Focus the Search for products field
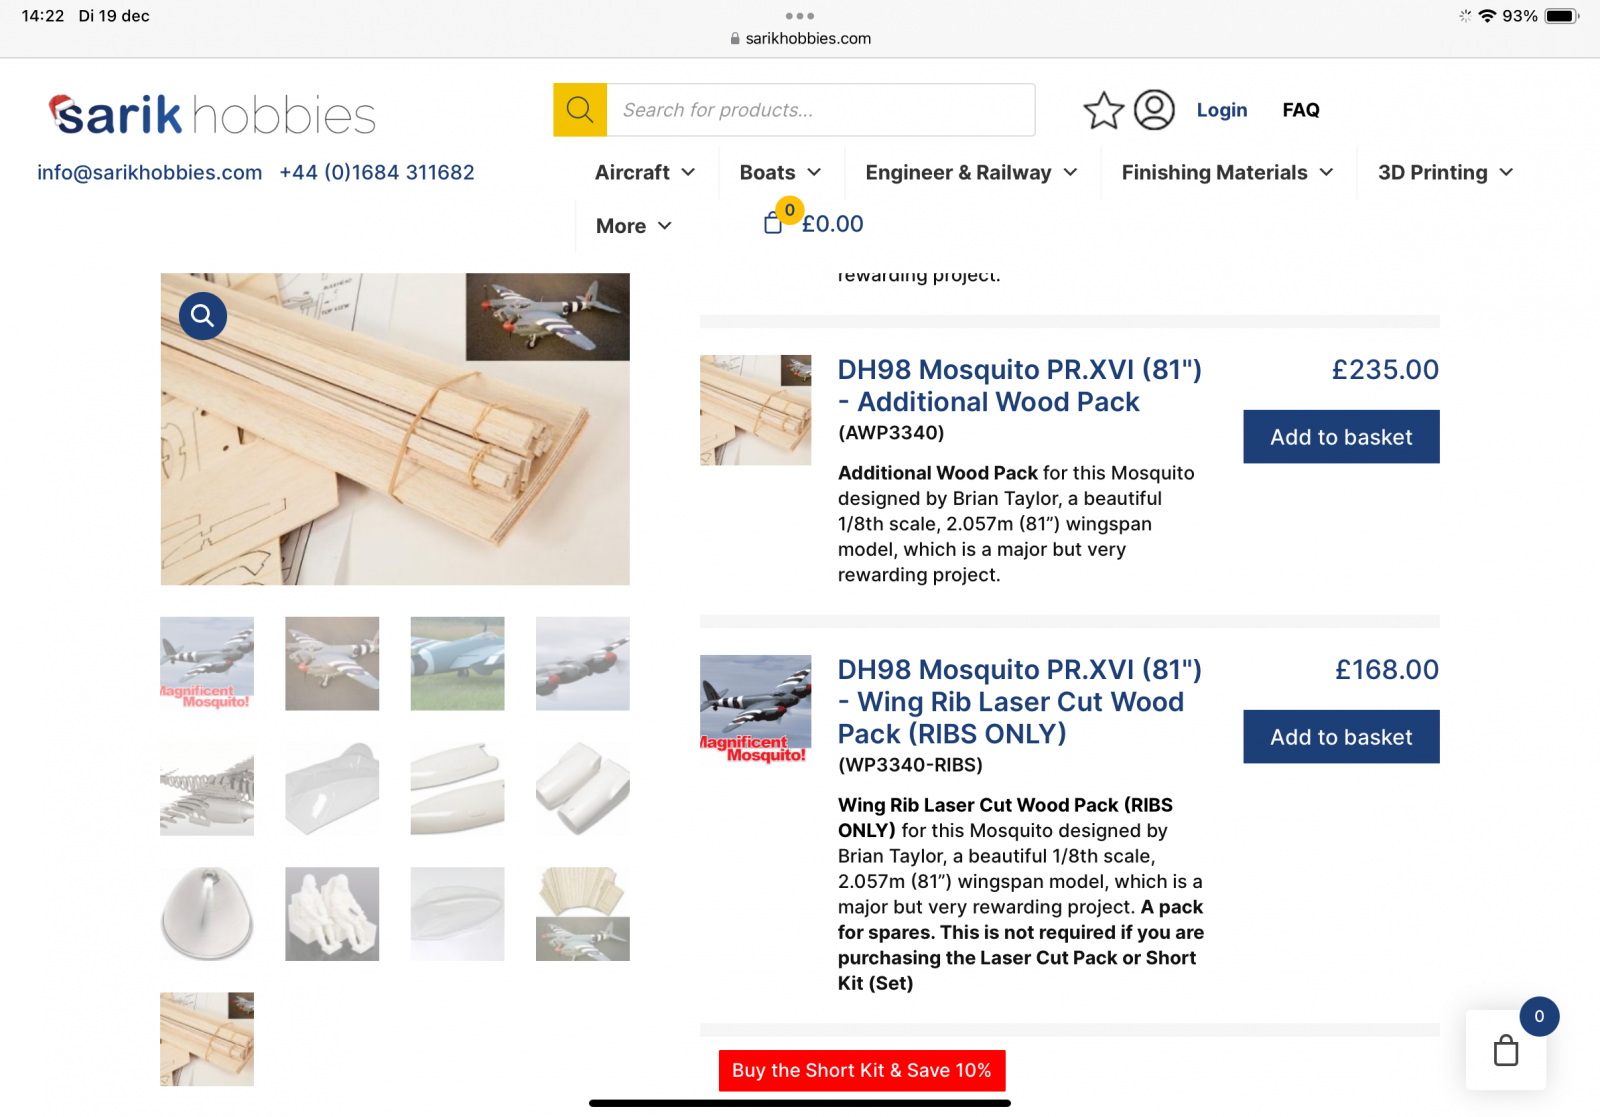This screenshot has width=1600, height=1117. [821, 110]
